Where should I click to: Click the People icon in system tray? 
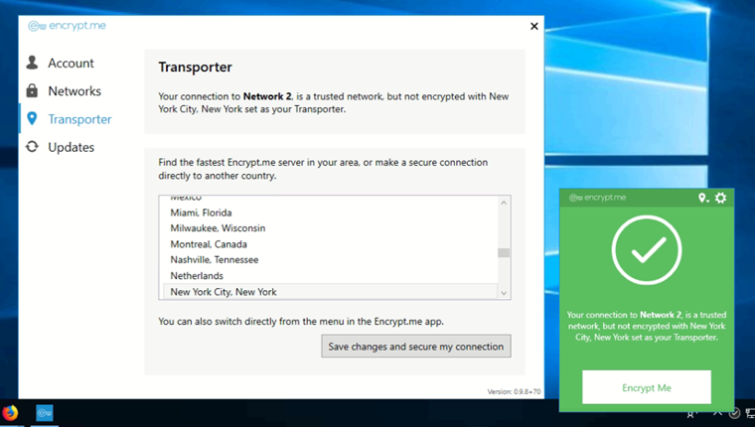692,413
